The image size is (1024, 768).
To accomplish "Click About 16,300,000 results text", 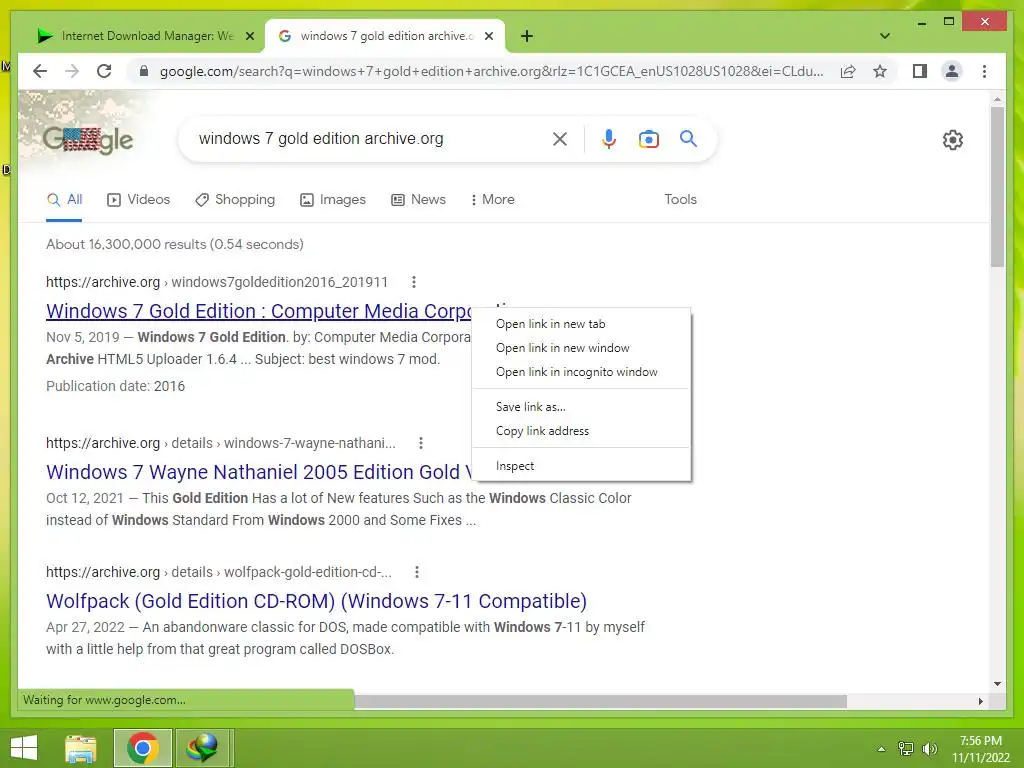I will point(174,244).
